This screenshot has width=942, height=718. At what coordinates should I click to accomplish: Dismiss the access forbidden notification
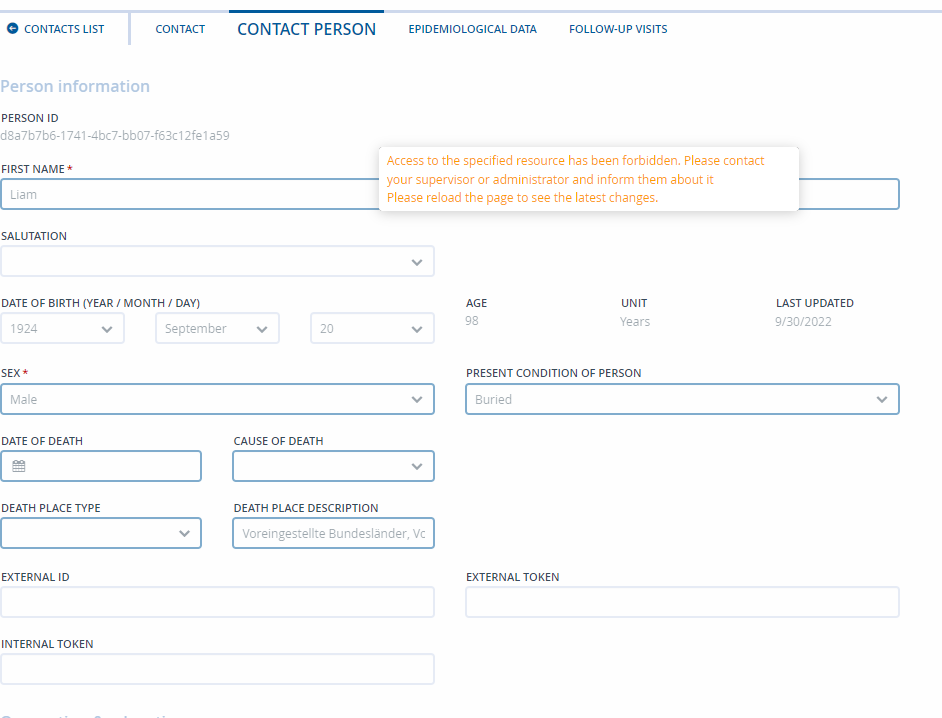pyautogui.click(x=589, y=179)
